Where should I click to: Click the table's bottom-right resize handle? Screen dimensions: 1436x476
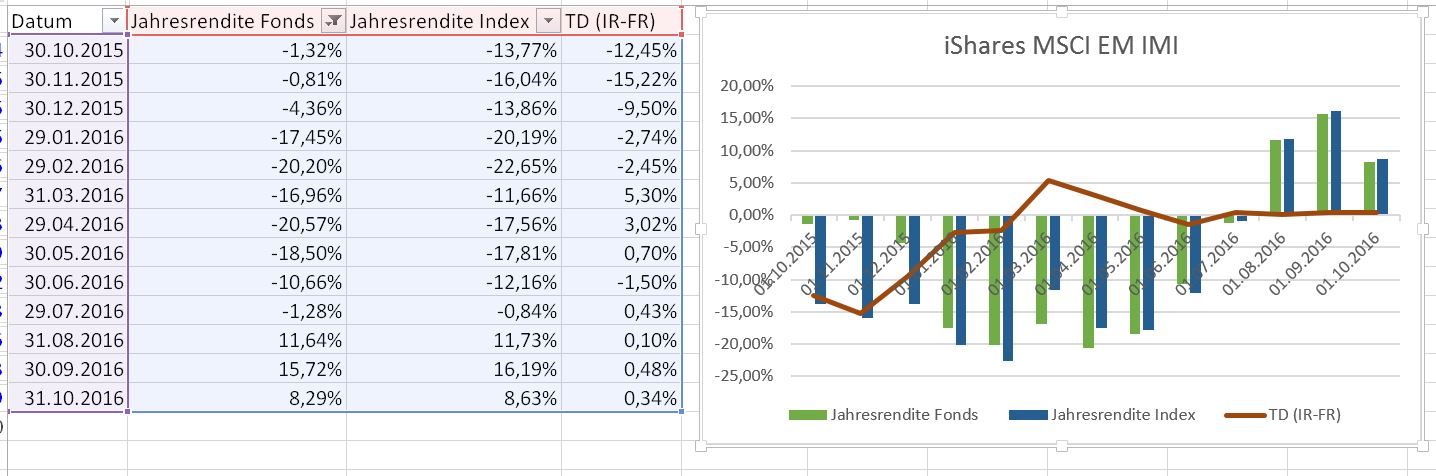[x=682, y=411]
